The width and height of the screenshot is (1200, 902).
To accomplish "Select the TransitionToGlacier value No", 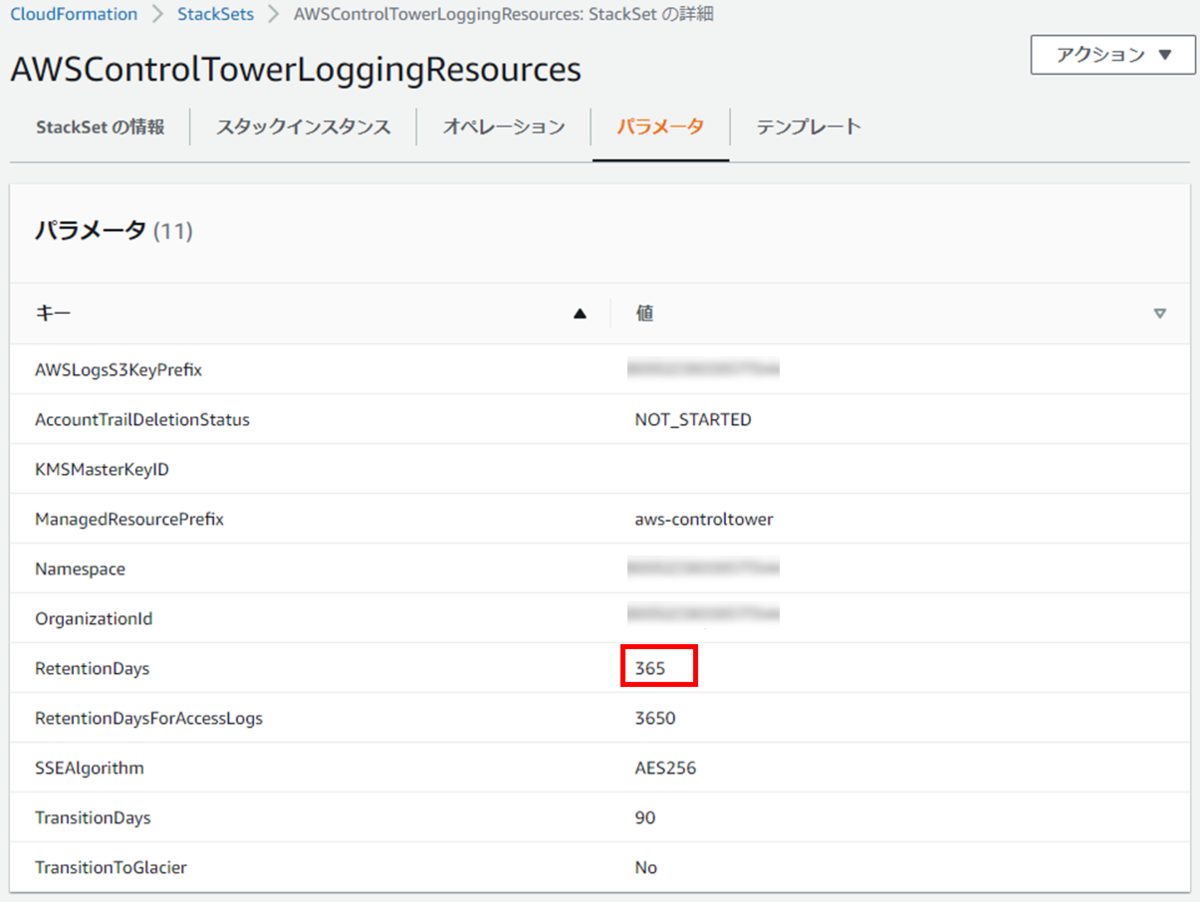I will pyautogui.click(x=645, y=867).
